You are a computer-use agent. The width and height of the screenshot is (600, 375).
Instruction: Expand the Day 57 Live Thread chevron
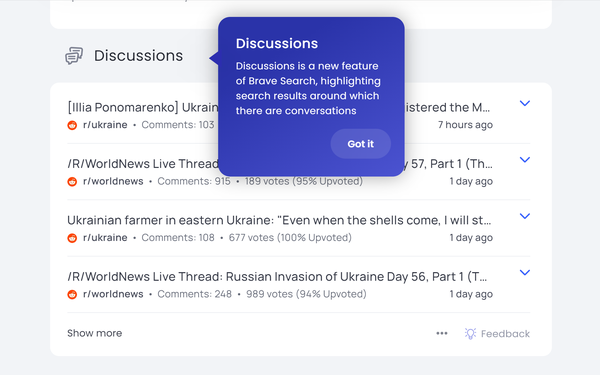525,160
